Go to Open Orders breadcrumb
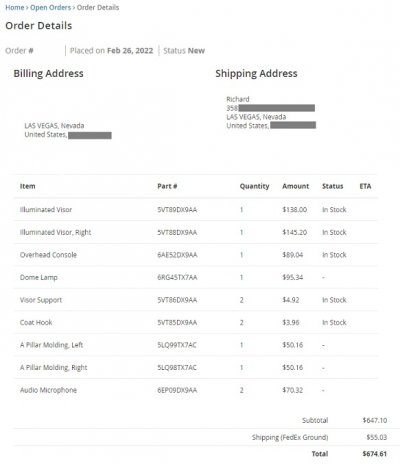400x464 pixels. click(51, 7)
